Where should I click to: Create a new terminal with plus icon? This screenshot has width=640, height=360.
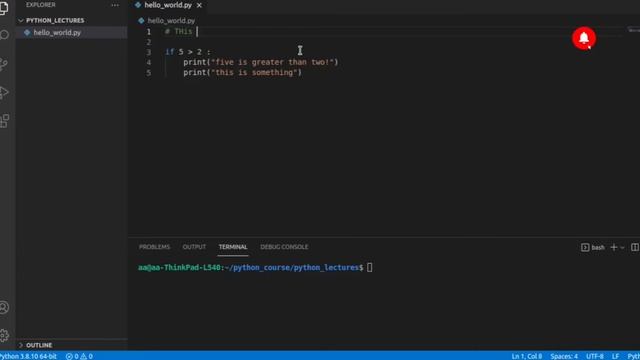(613, 247)
